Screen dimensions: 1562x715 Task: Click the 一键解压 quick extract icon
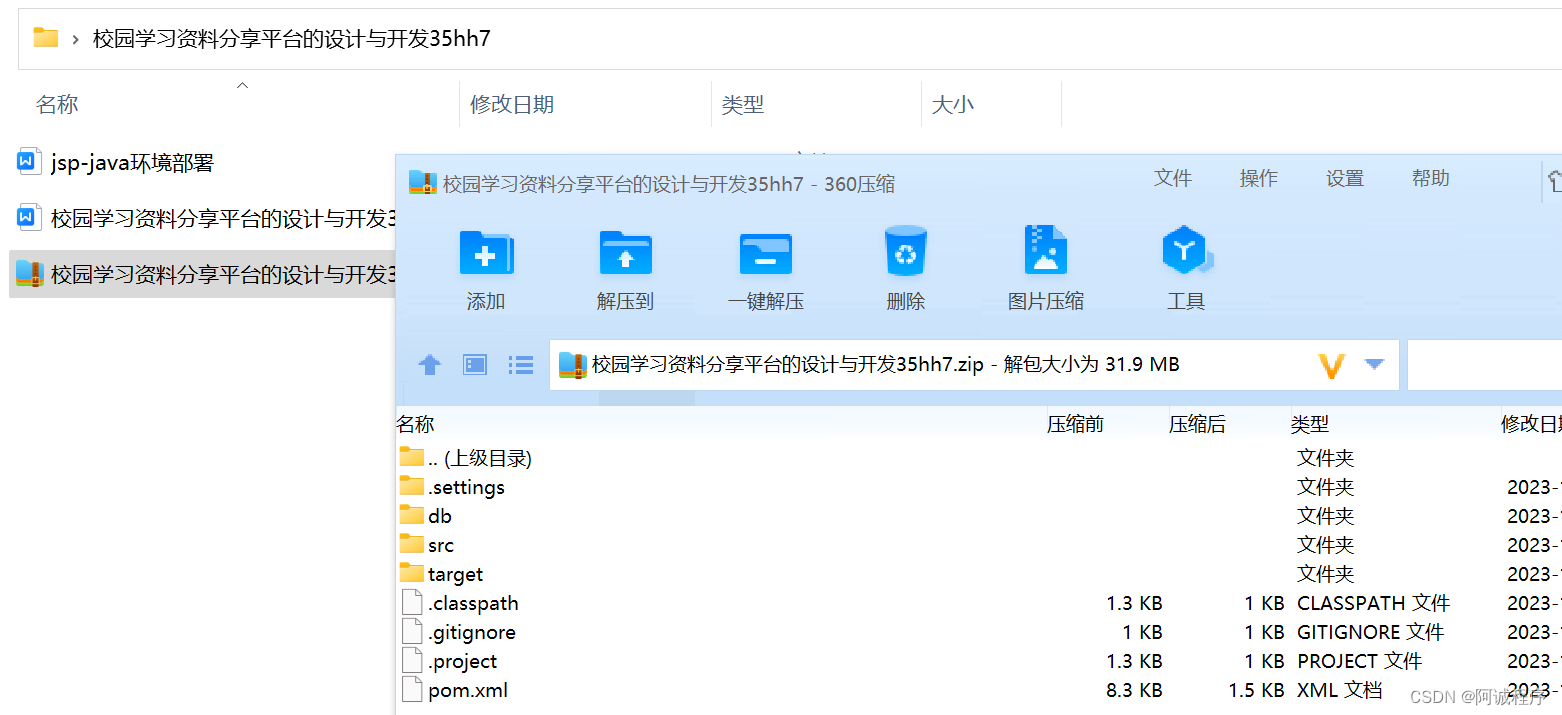[x=766, y=268]
